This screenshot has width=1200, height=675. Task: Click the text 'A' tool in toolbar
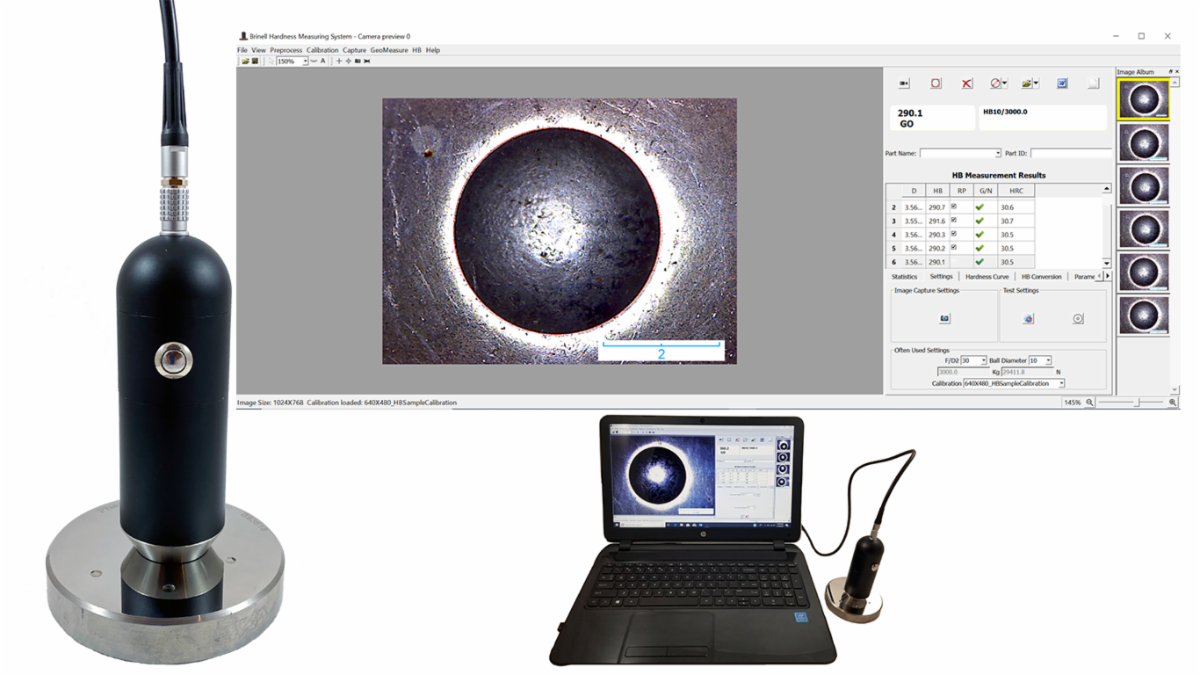323,61
